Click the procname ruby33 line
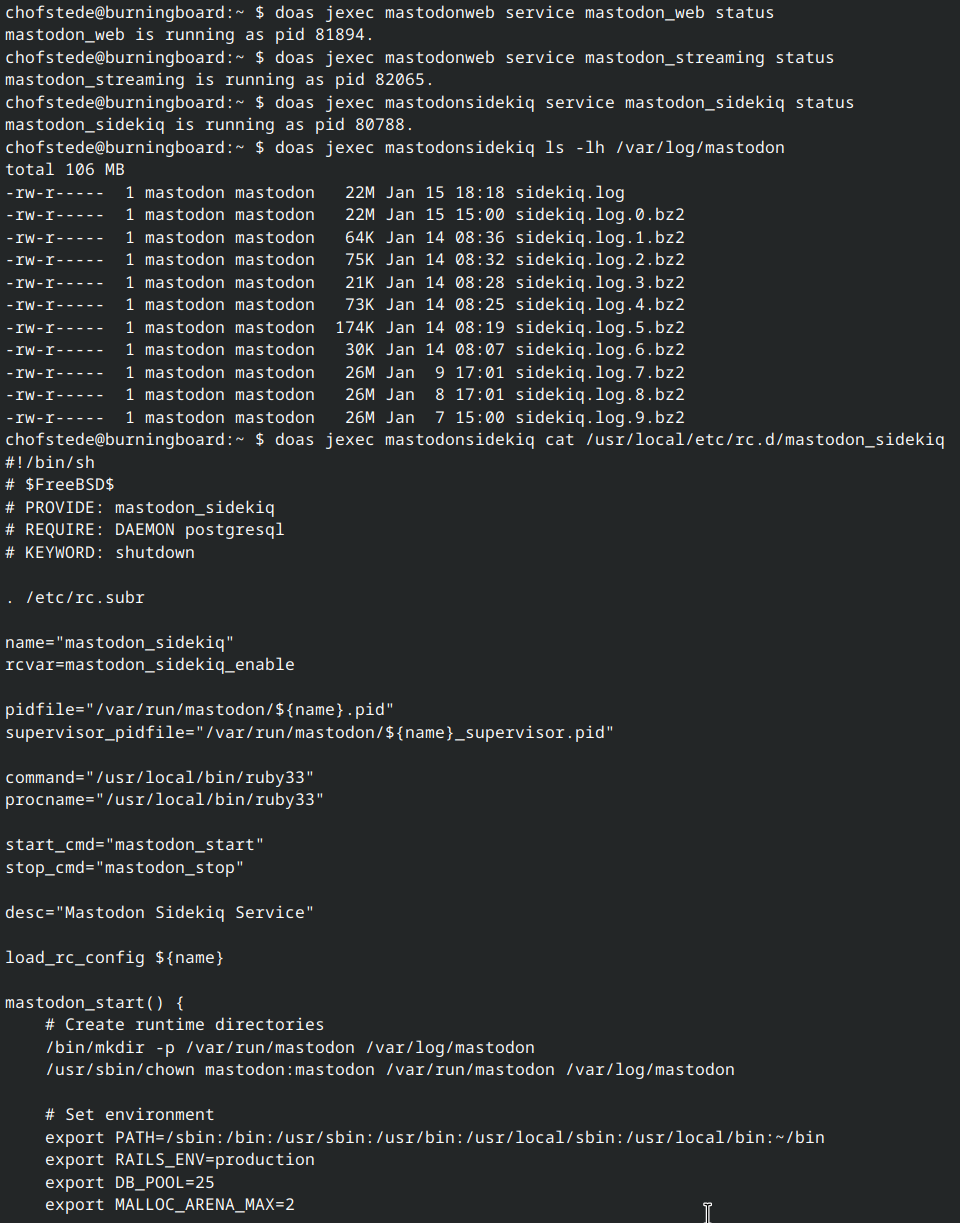Screen dimensions: 960x1223 [x=165, y=799]
